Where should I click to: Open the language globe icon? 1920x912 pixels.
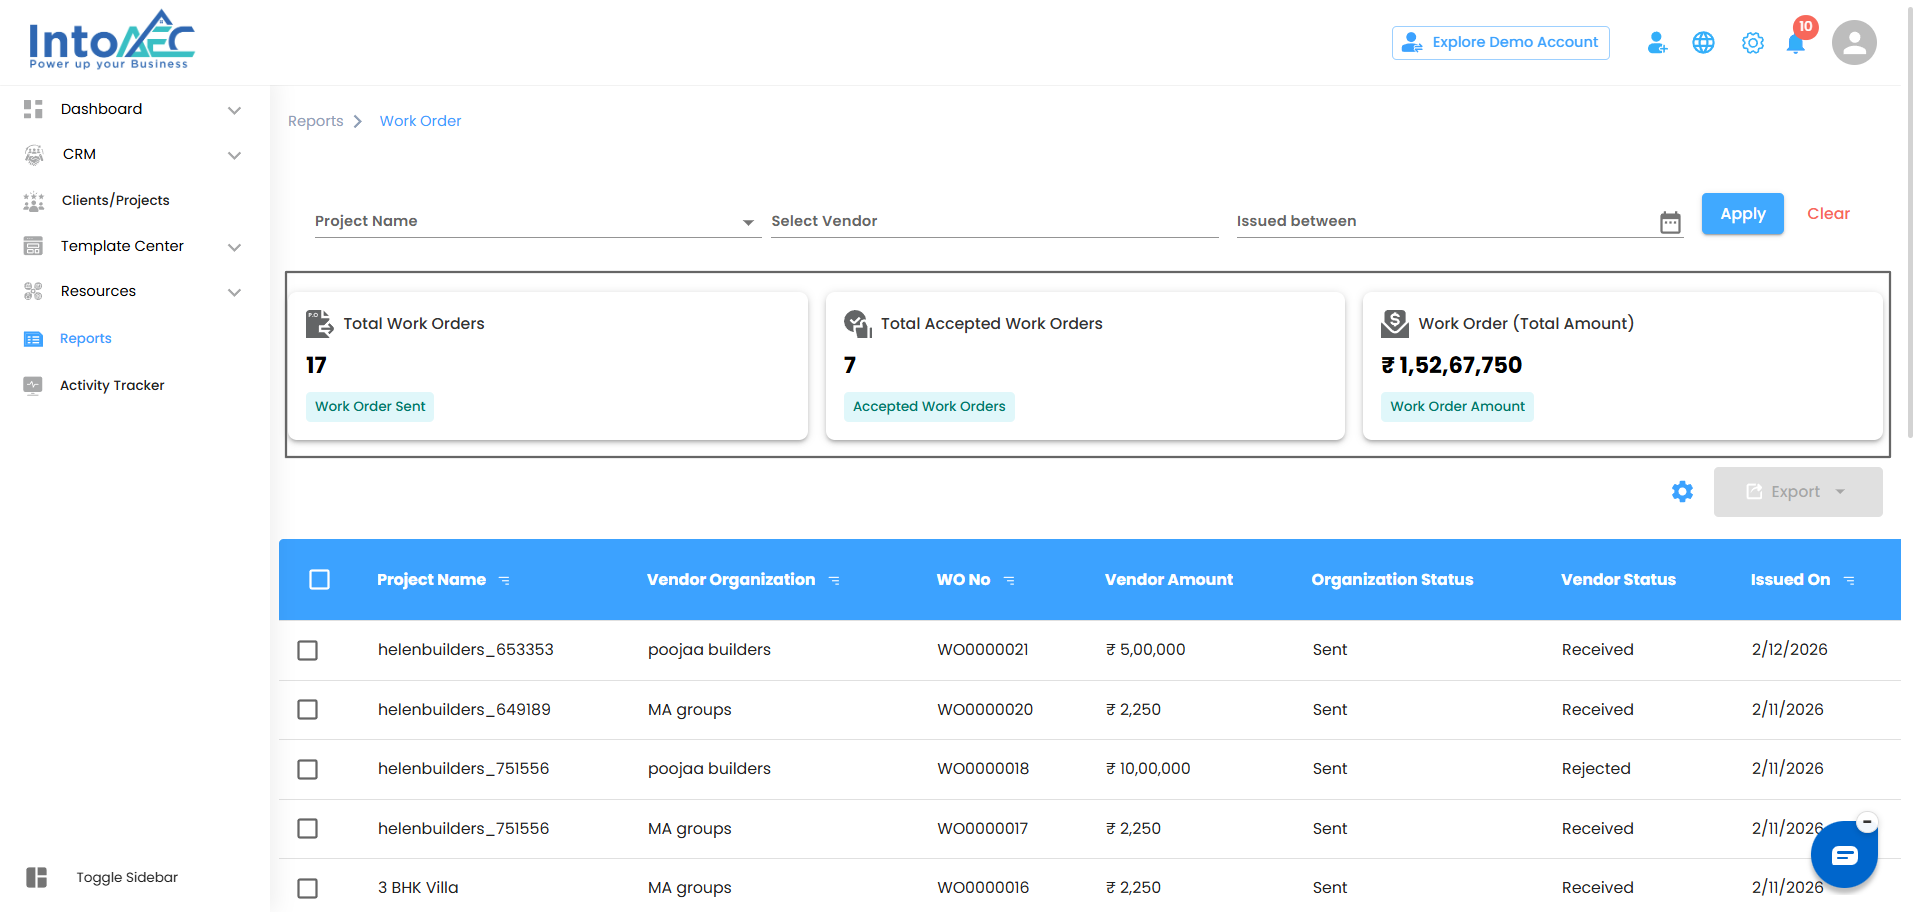tap(1703, 43)
